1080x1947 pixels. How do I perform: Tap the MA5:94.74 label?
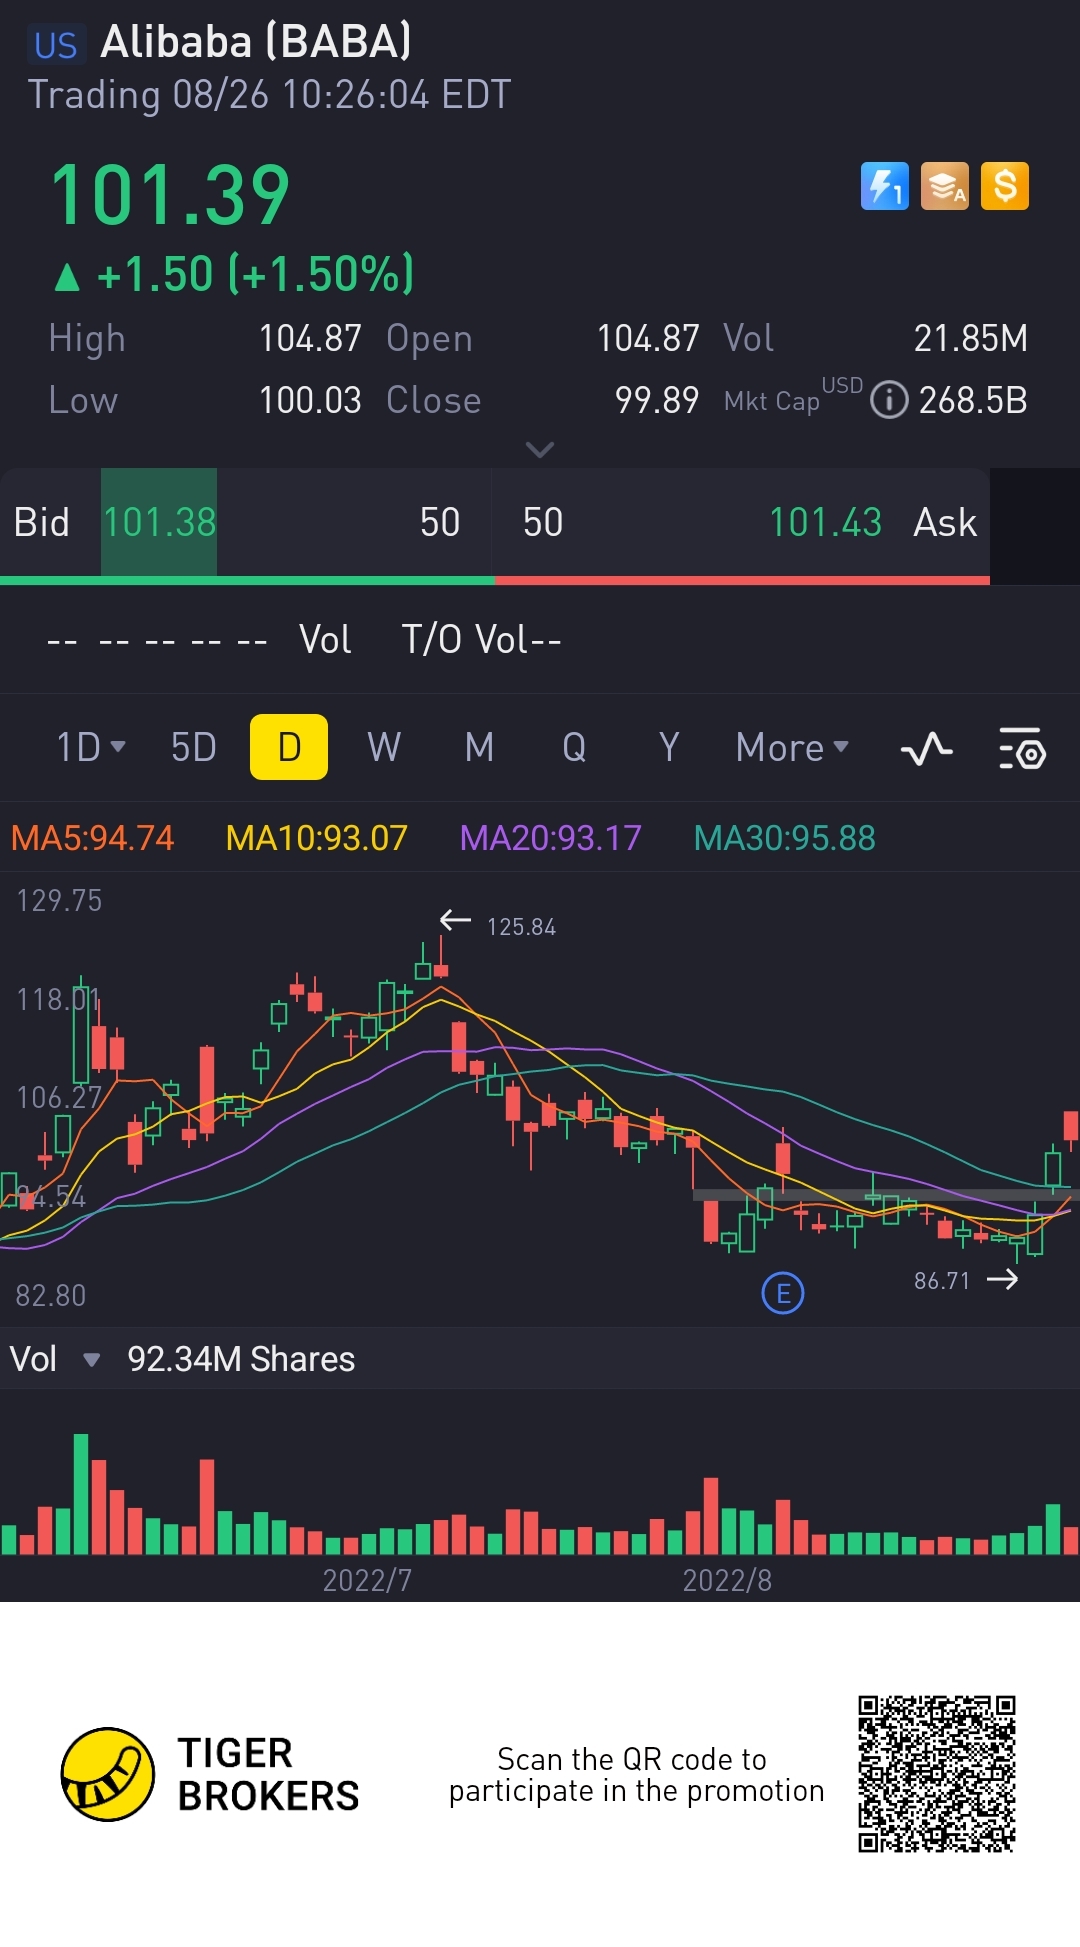click(x=92, y=838)
